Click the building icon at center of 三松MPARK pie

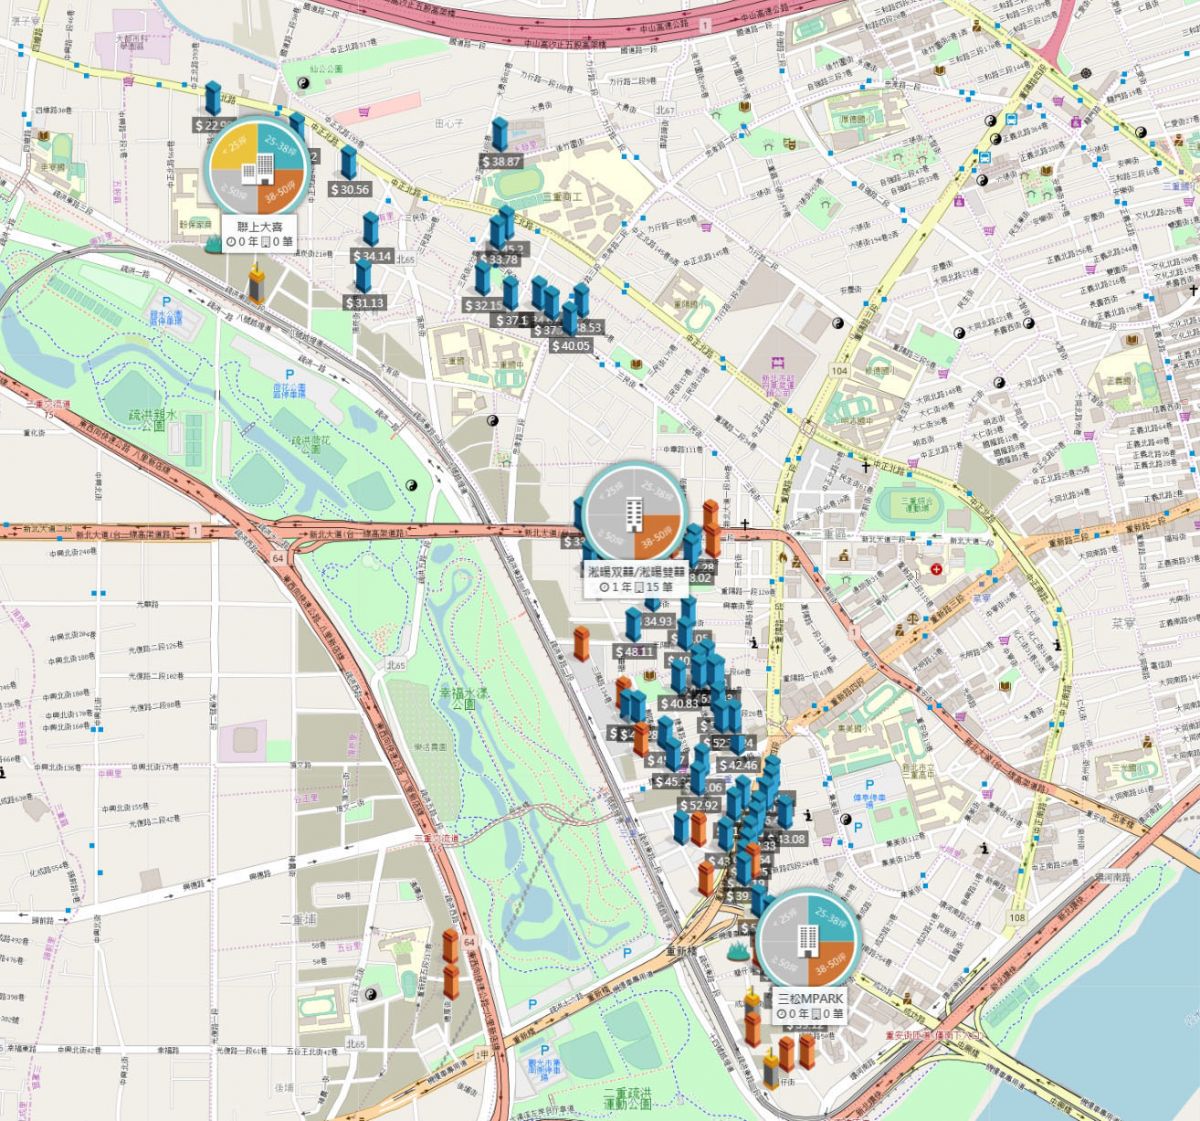coord(807,939)
